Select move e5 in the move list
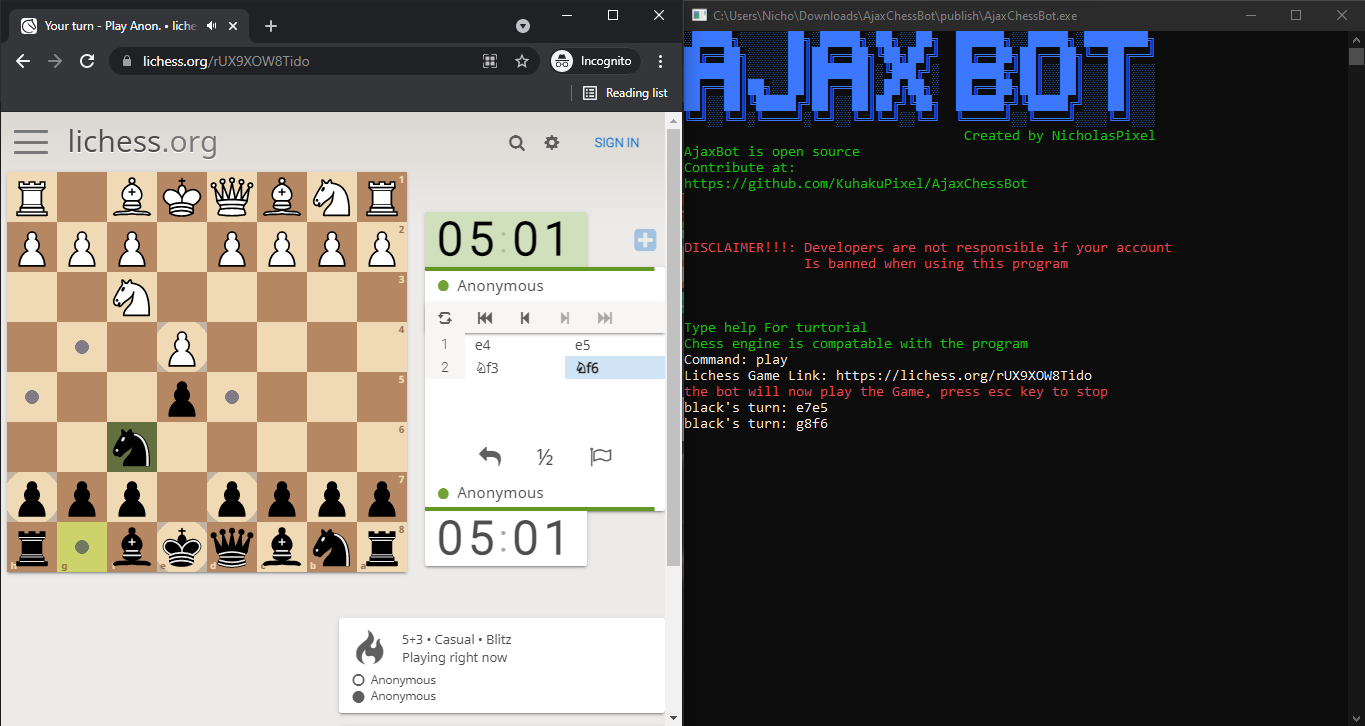The width and height of the screenshot is (1365, 726). pos(615,345)
